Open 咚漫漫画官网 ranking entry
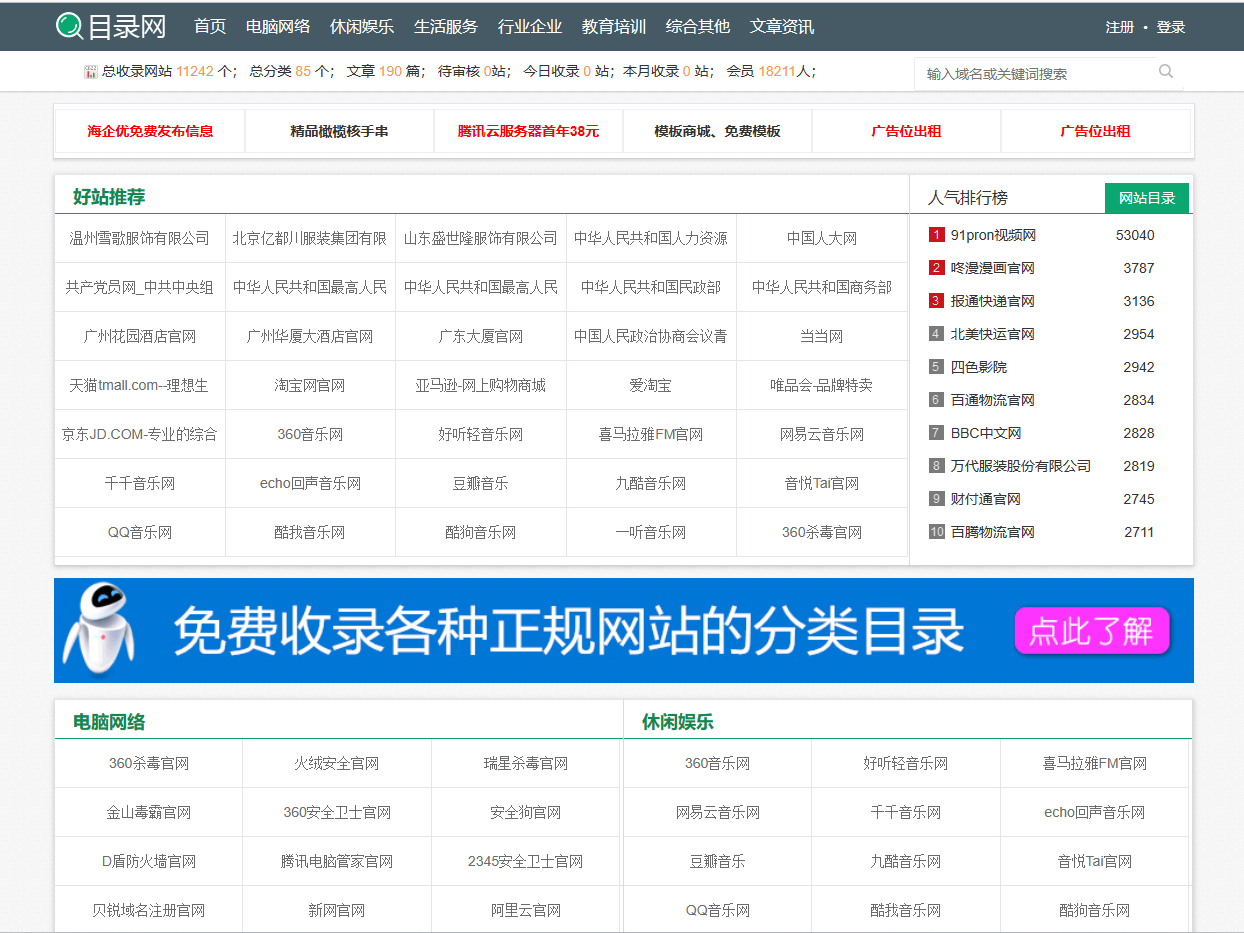This screenshot has width=1244, height=933. click(992, 268)
